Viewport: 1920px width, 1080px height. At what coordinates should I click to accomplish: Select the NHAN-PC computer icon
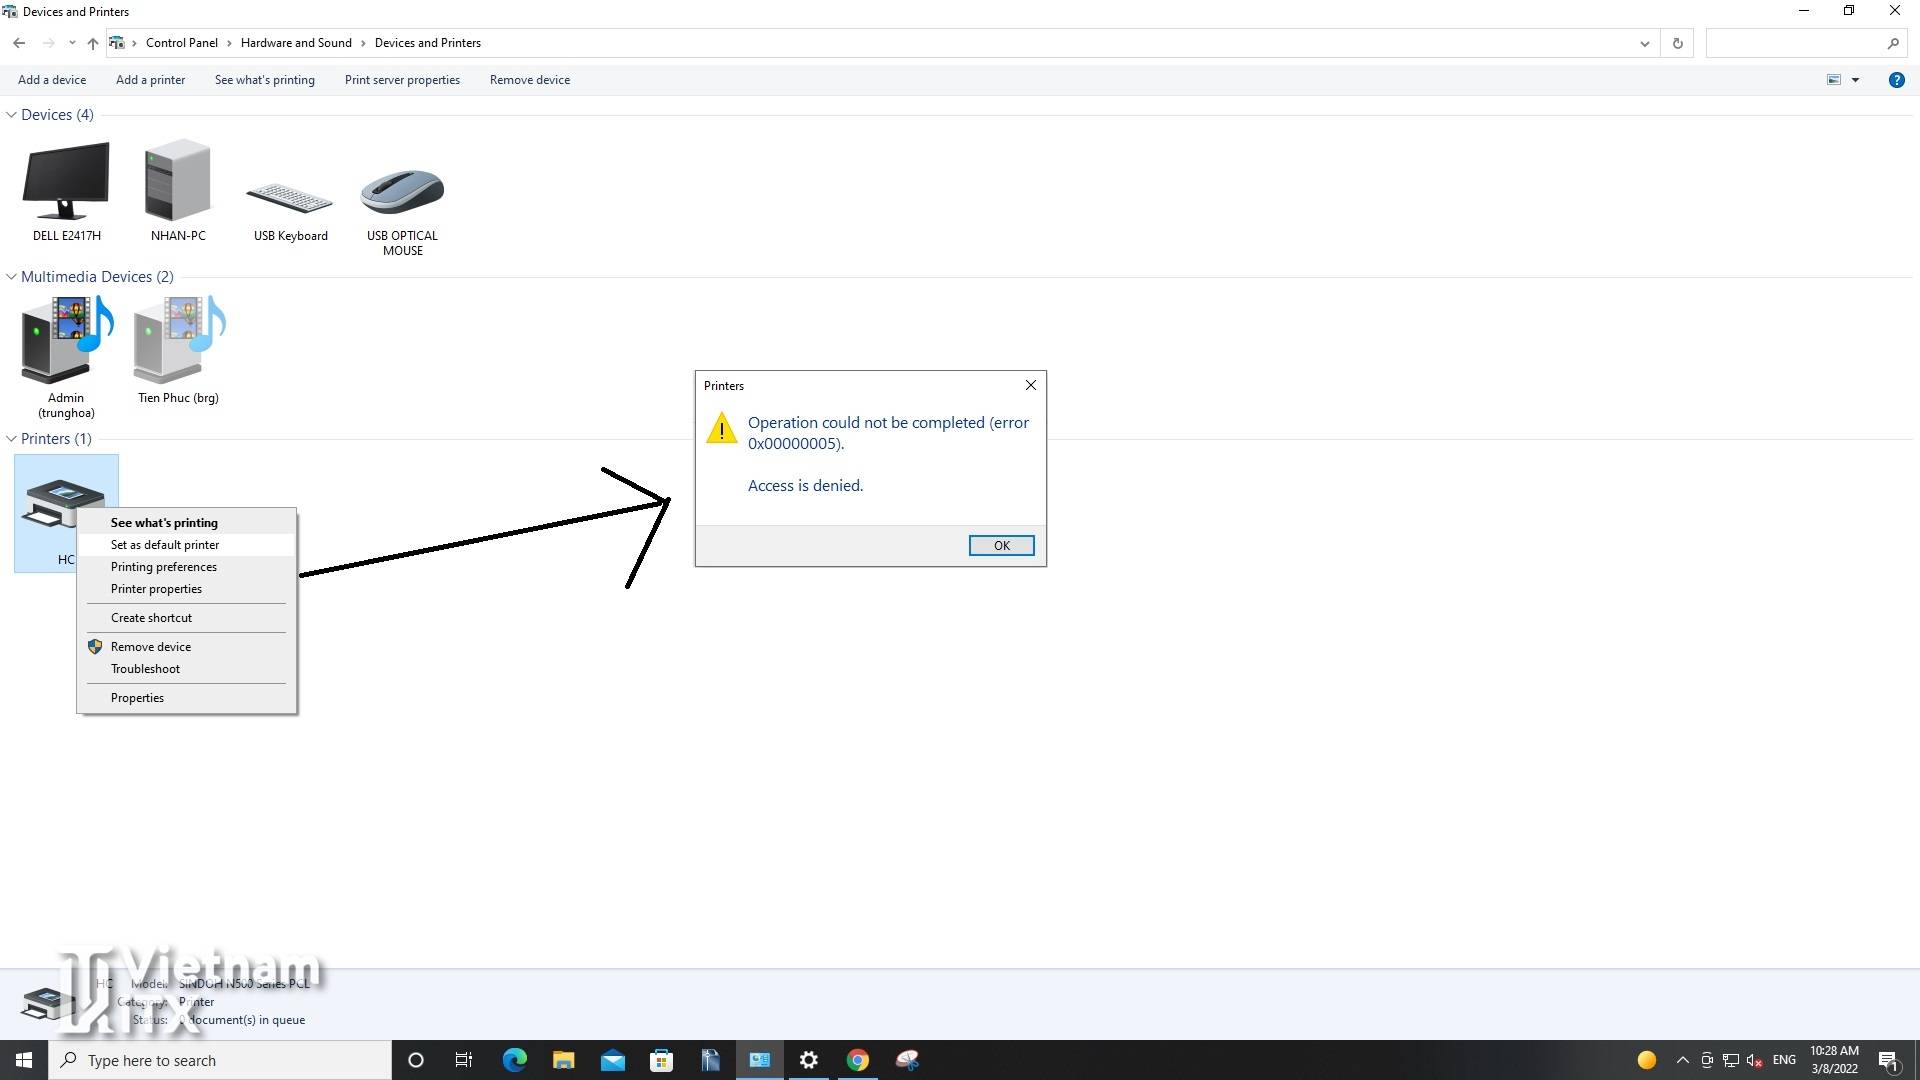coord(178,182)
